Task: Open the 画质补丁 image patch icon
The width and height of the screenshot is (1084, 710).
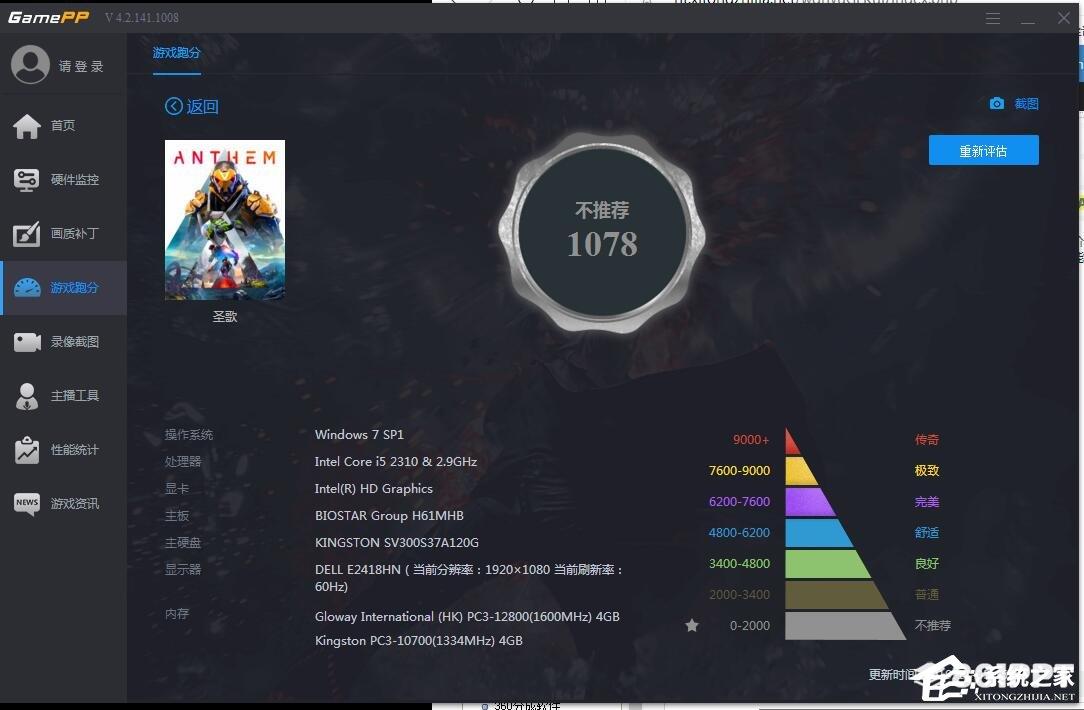Action: pos(26,234)
